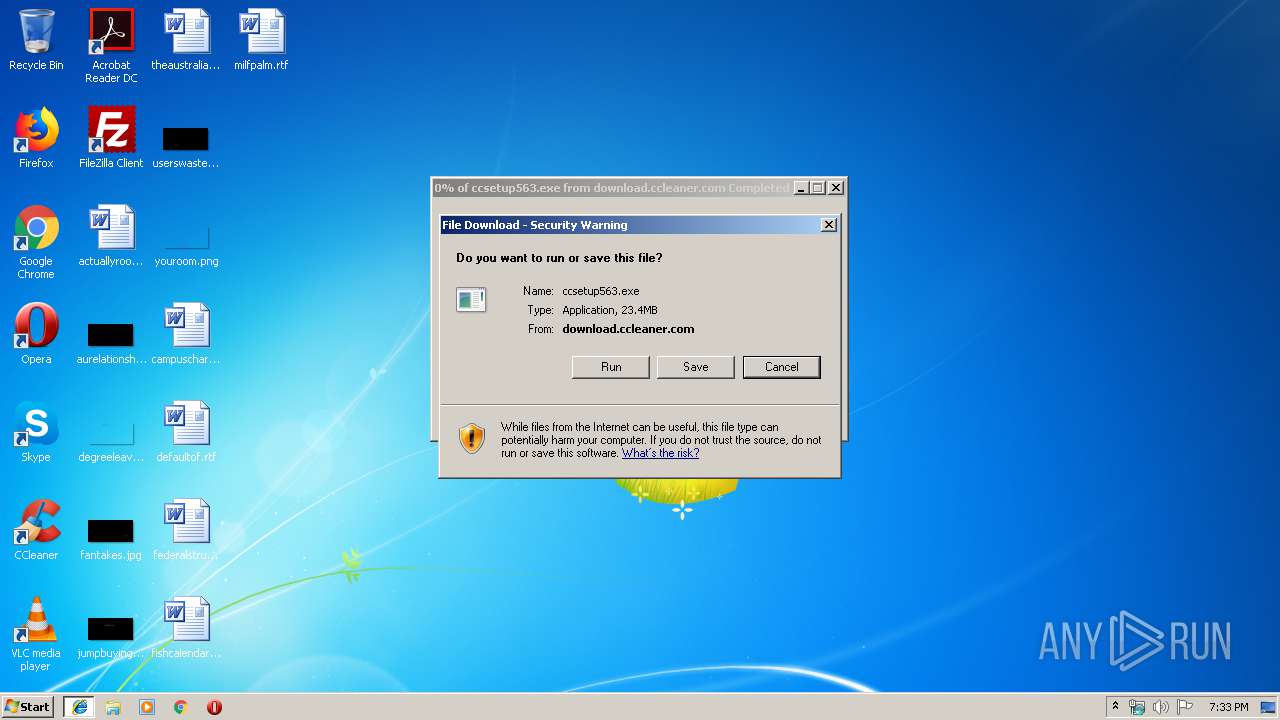Click Save to save ccsetup563.exe
This screenshot has height=720, width=1280.
click(696, 367)
